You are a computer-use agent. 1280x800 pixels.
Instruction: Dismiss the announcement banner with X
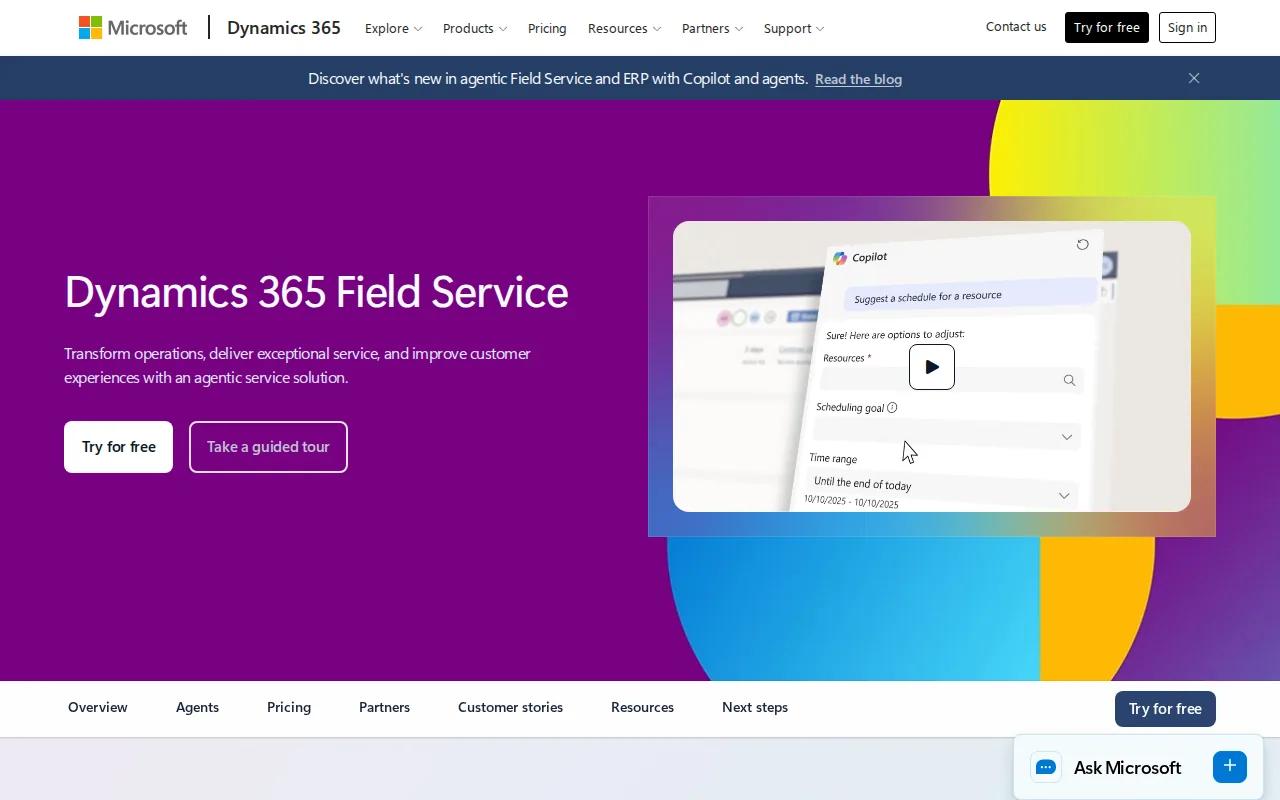click(1194, 78)
